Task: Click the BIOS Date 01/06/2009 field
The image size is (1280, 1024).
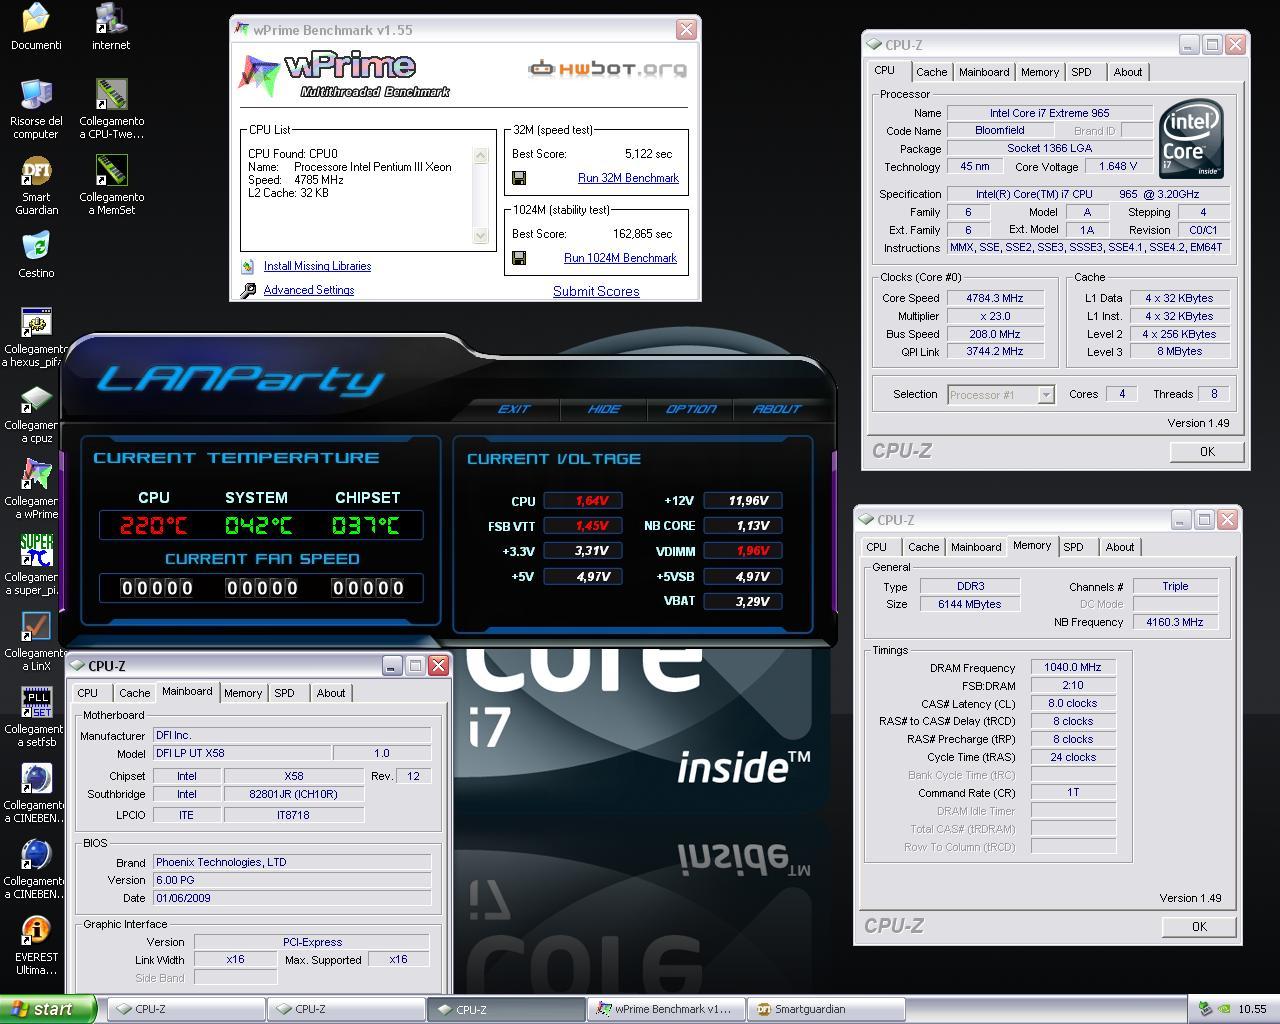Action: point(292,898)
